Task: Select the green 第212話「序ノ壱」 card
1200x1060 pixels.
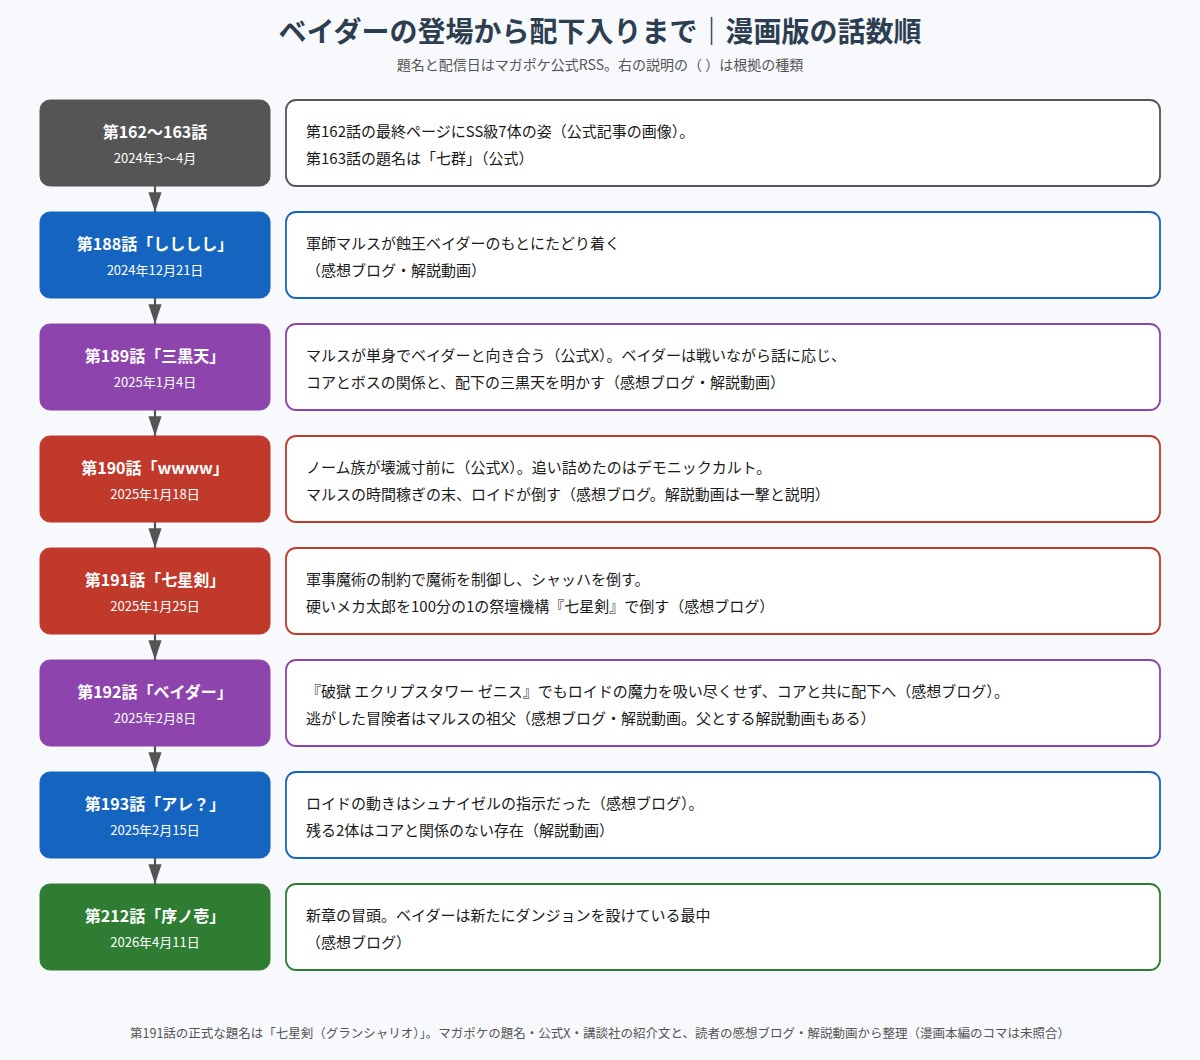Action: (155, 927)
